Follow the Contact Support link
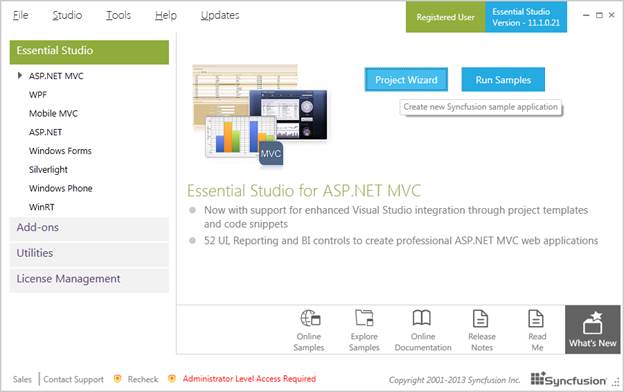Screen dimensions: 624x392 (73, 379)
